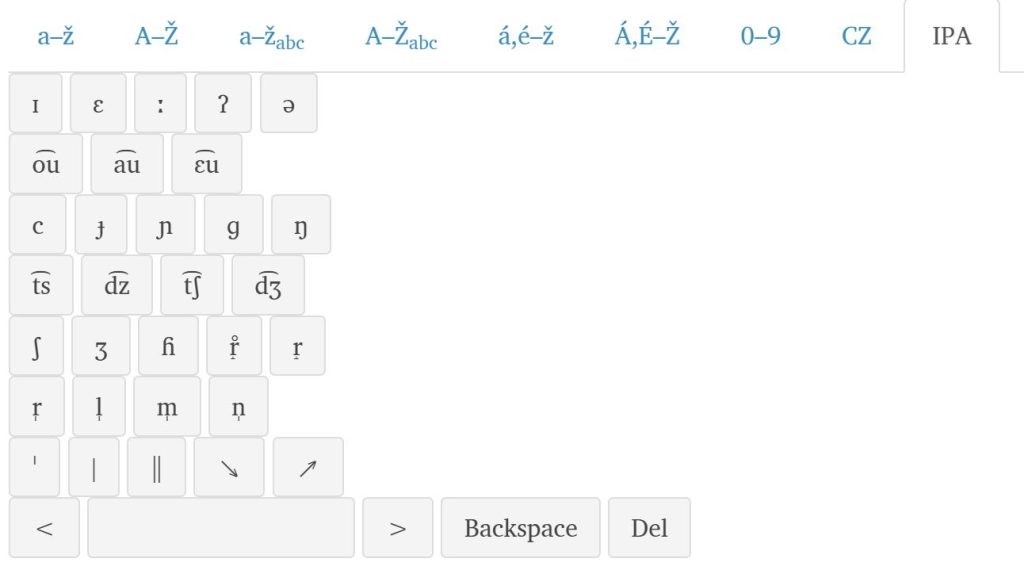Insert the dʒ affricate symbol

coord(268,285)
